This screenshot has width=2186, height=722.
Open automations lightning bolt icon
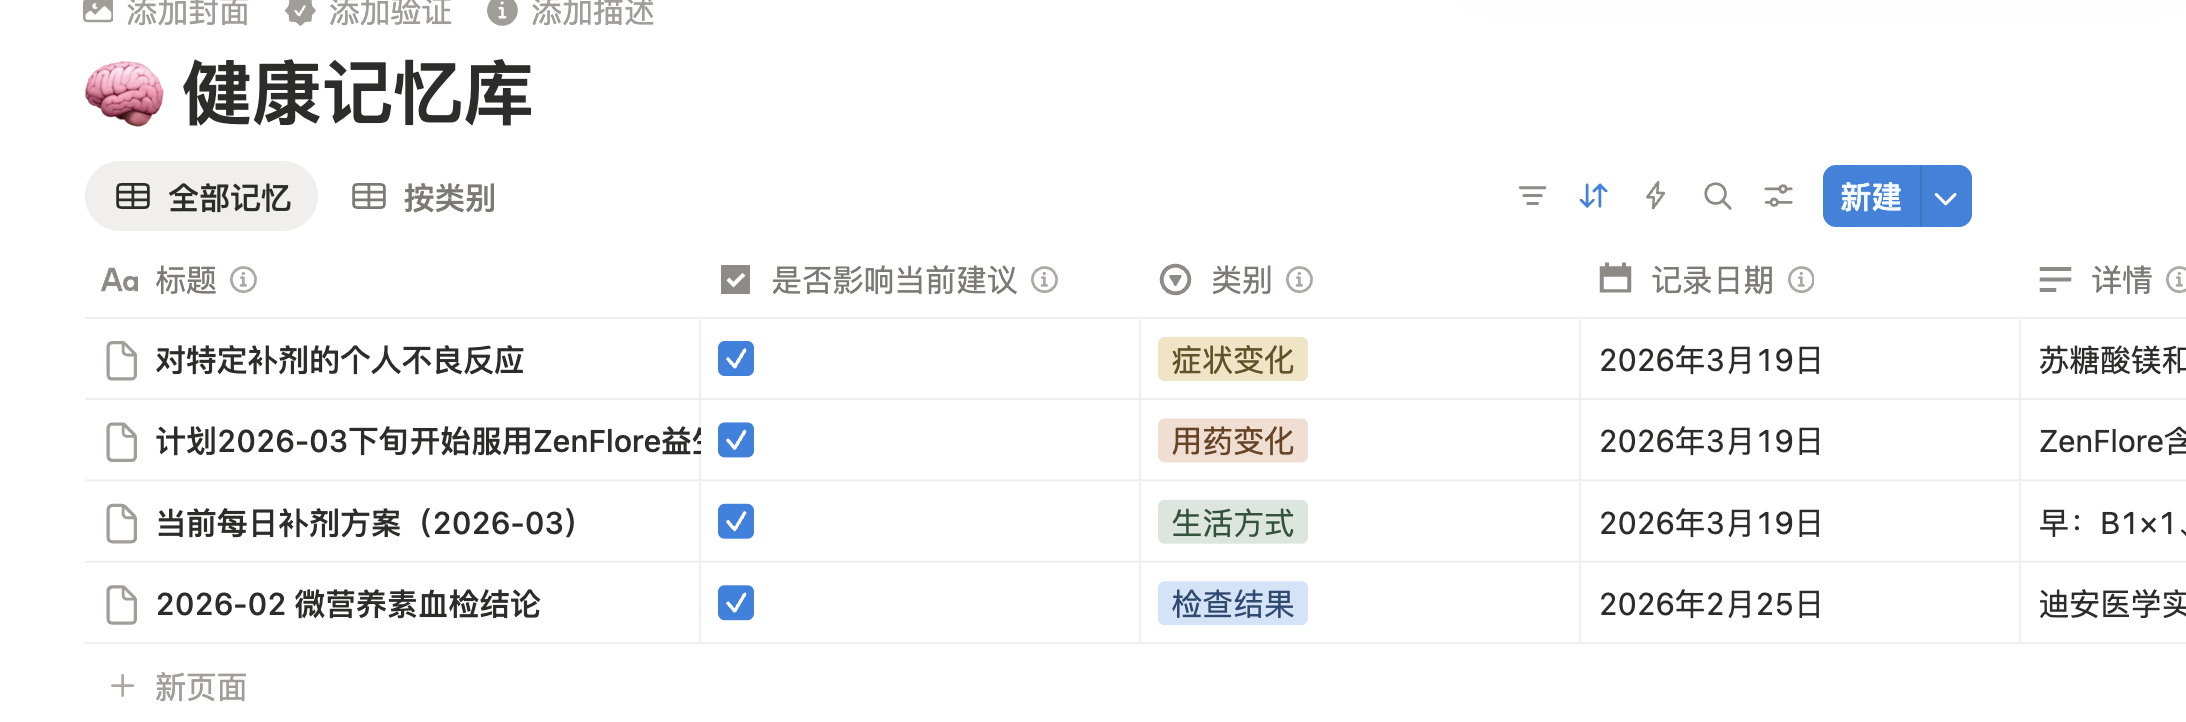click(1656, 196)
